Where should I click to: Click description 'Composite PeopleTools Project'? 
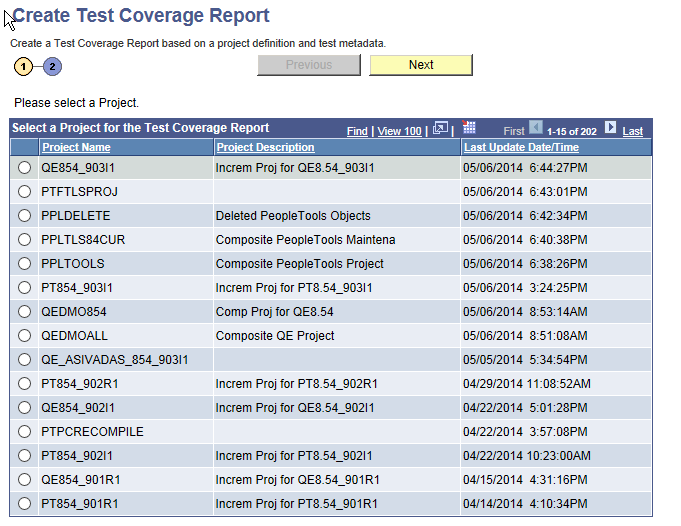tap(300, 264)
